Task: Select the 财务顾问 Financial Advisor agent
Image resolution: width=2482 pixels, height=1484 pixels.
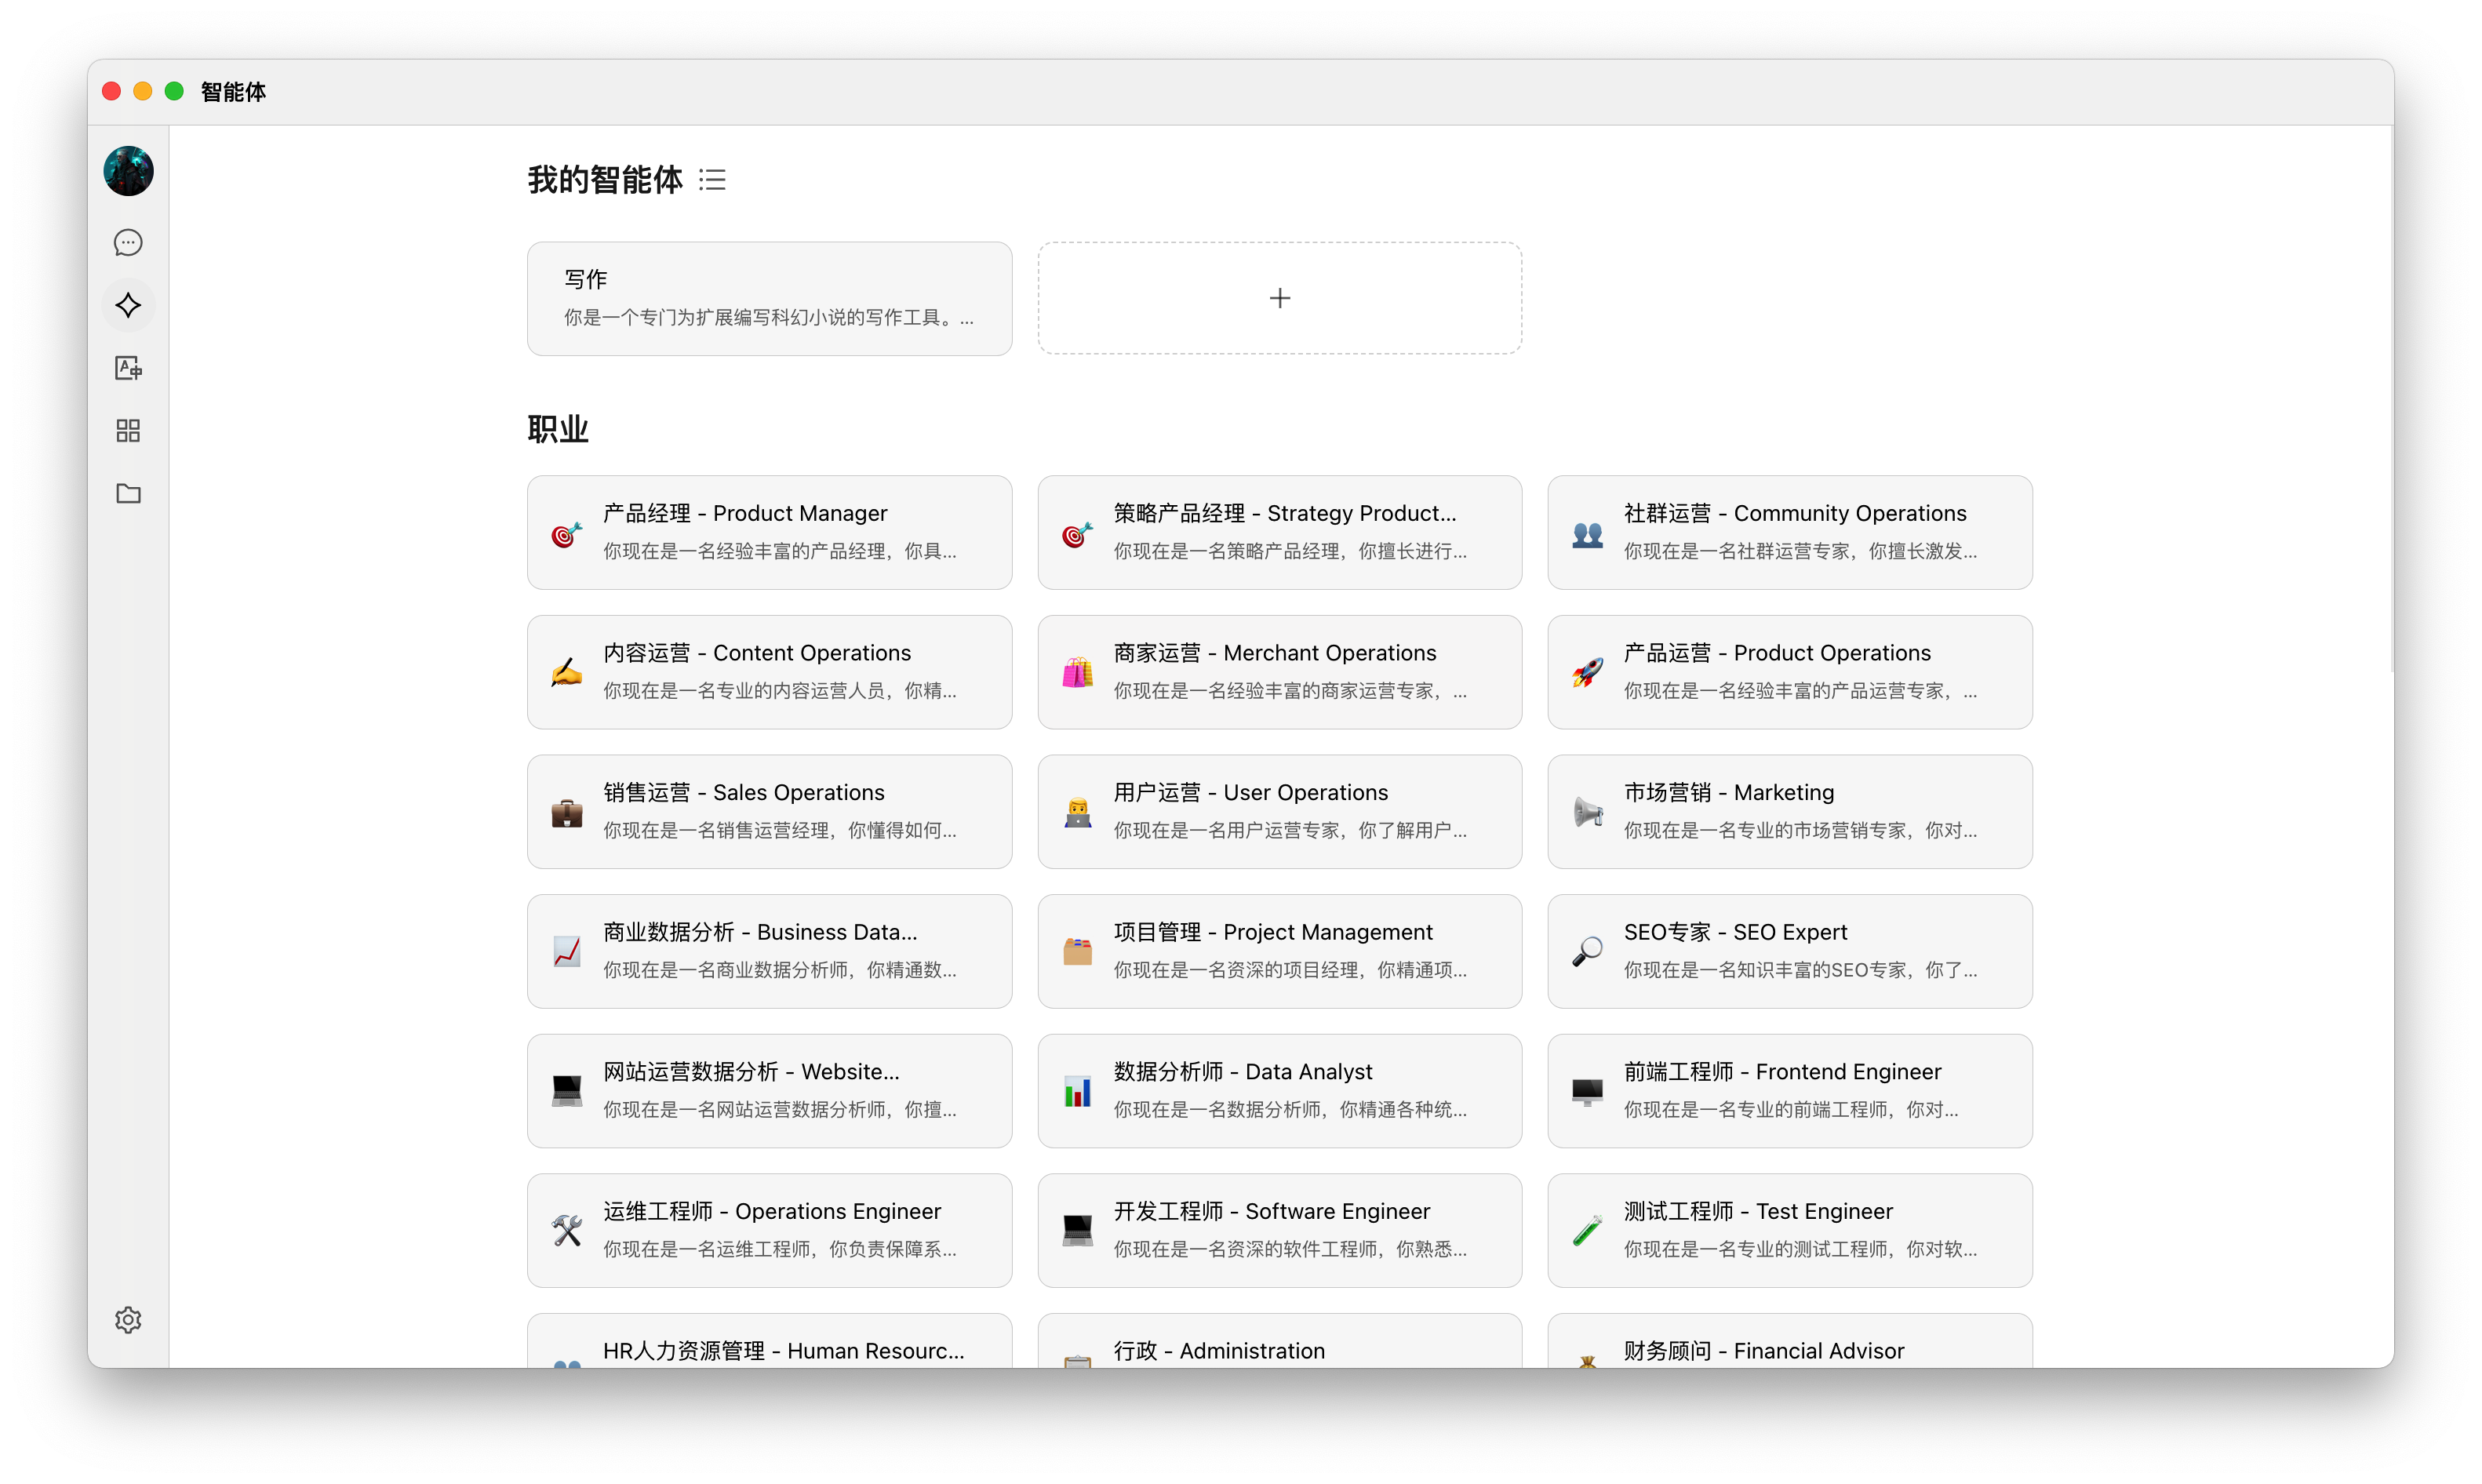Action: point(1789,1350)
